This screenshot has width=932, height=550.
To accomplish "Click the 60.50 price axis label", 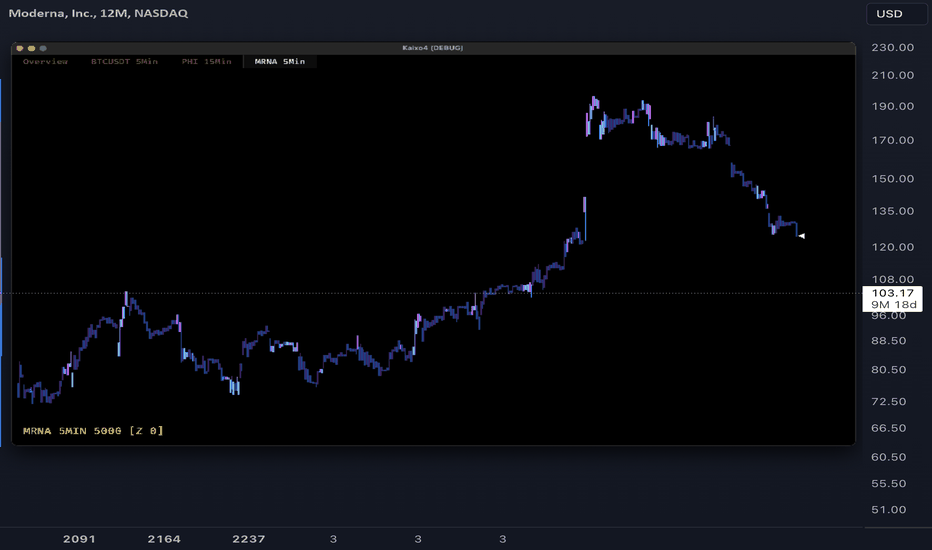I will pos(889,457).
